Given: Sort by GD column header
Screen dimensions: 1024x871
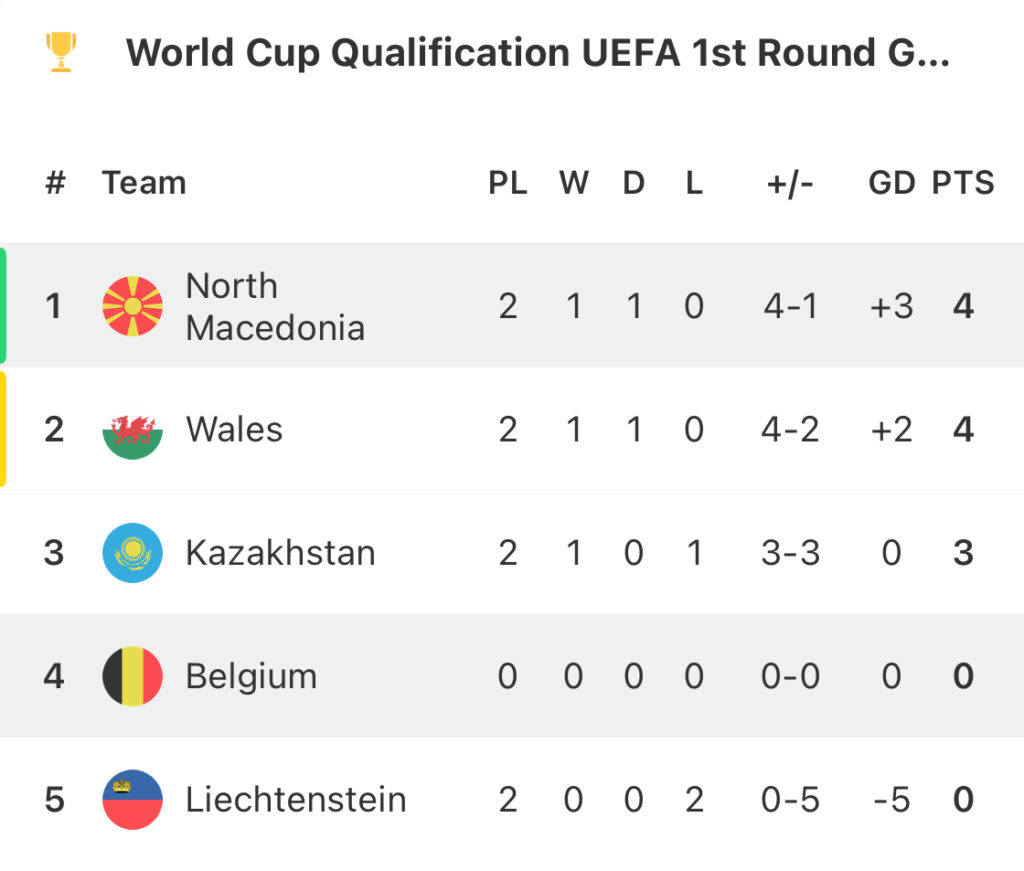Looking at the screenshot, I should (x=891, y=183).
